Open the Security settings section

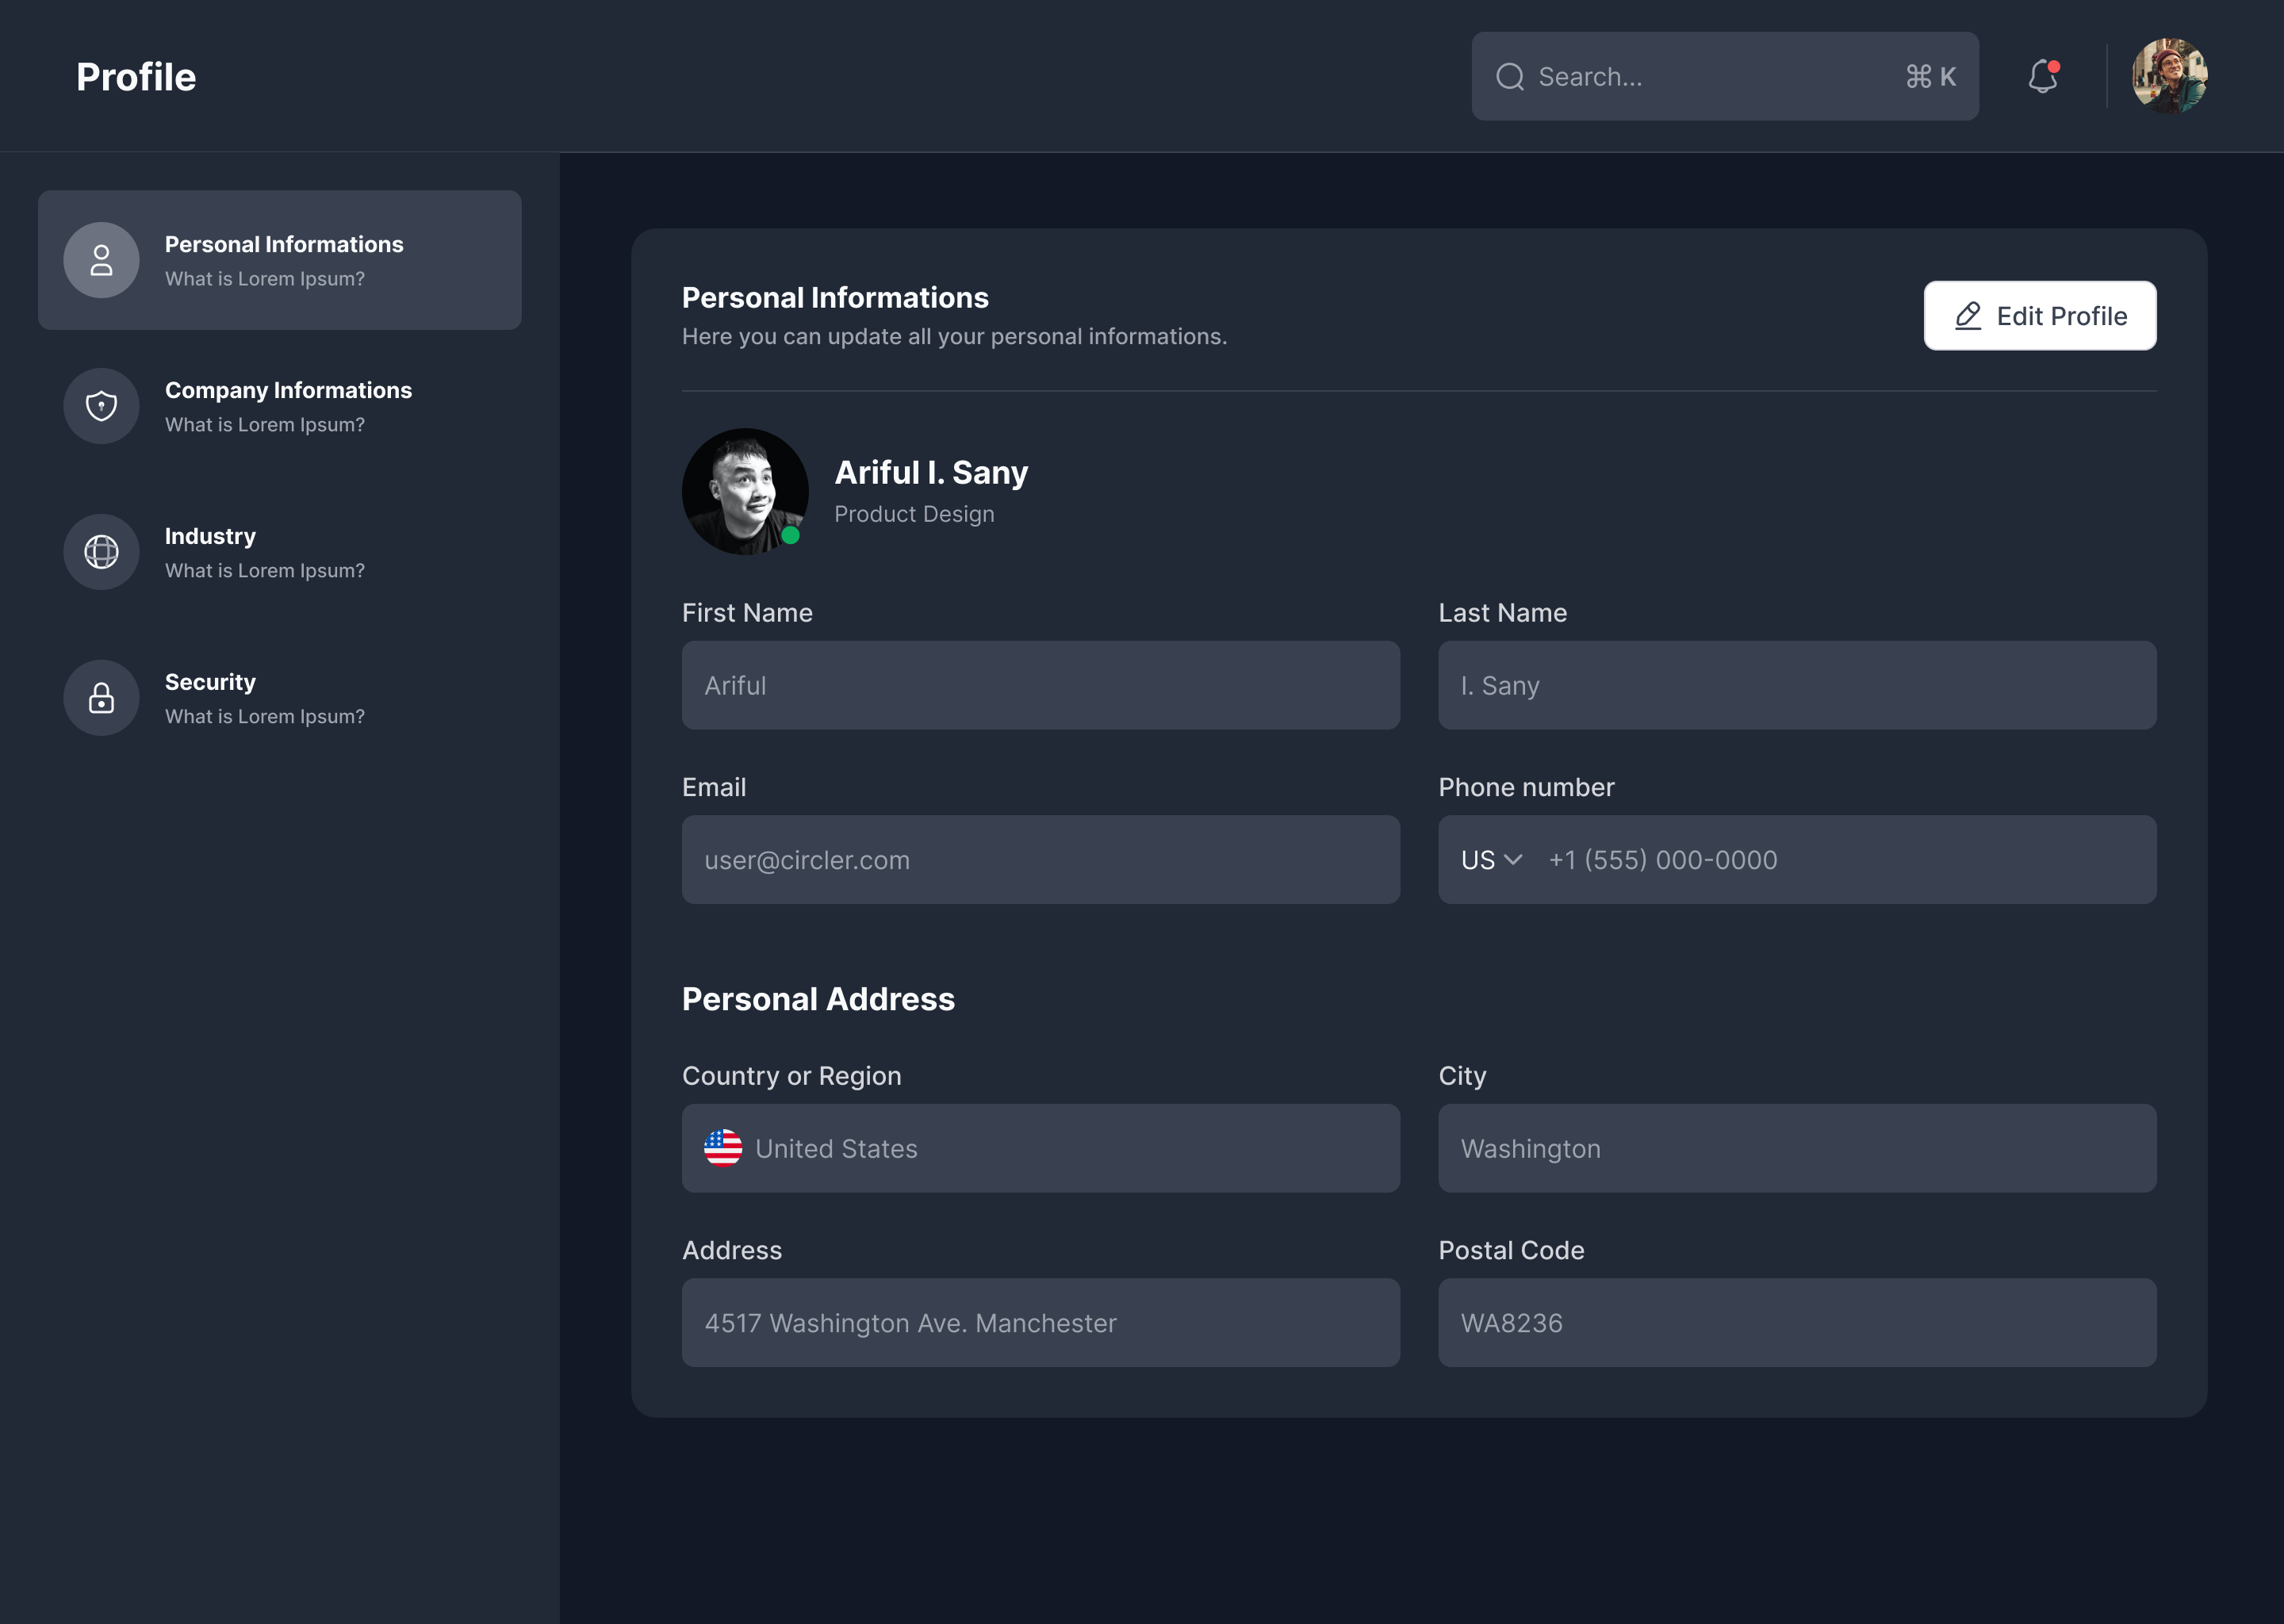point(264,698)
